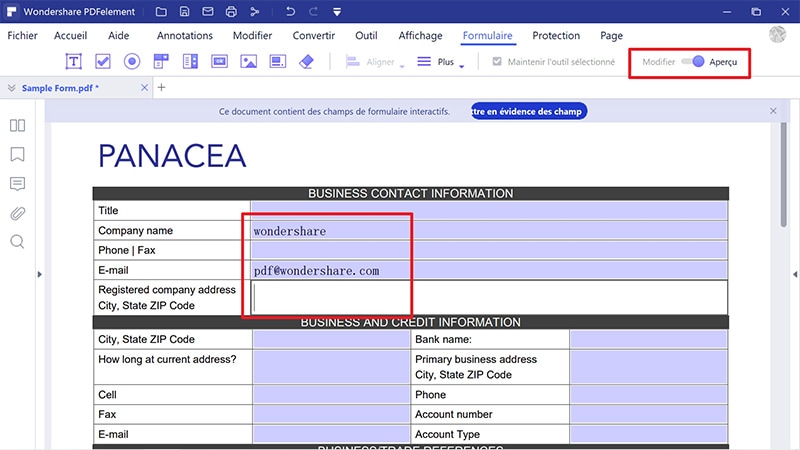Click the Account number field
This screenshot has width=800, height=450.
648,414
